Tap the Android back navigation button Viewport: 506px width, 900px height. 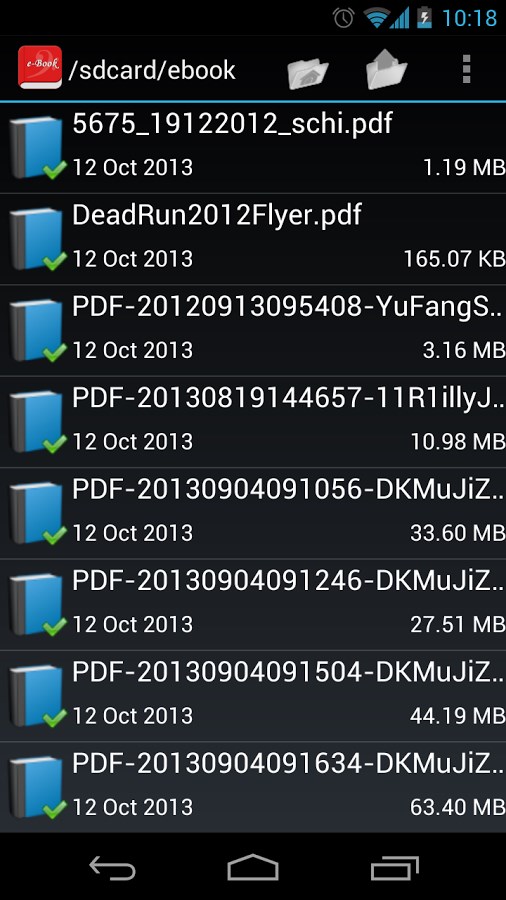112,867
